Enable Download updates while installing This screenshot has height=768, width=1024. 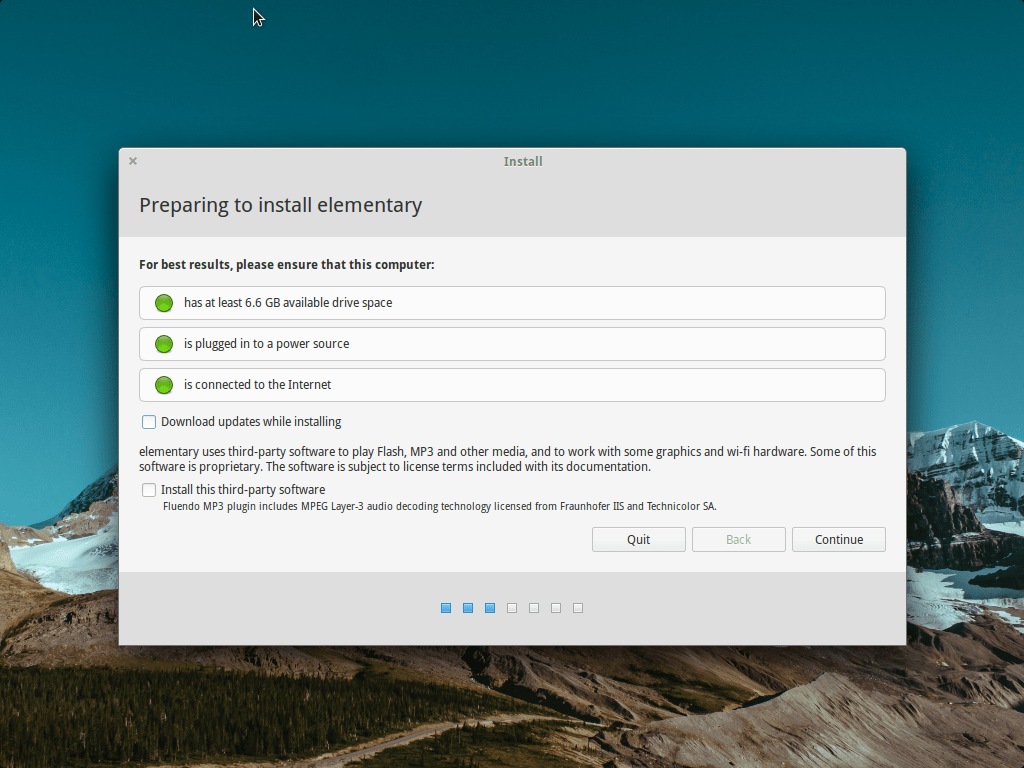149,421
